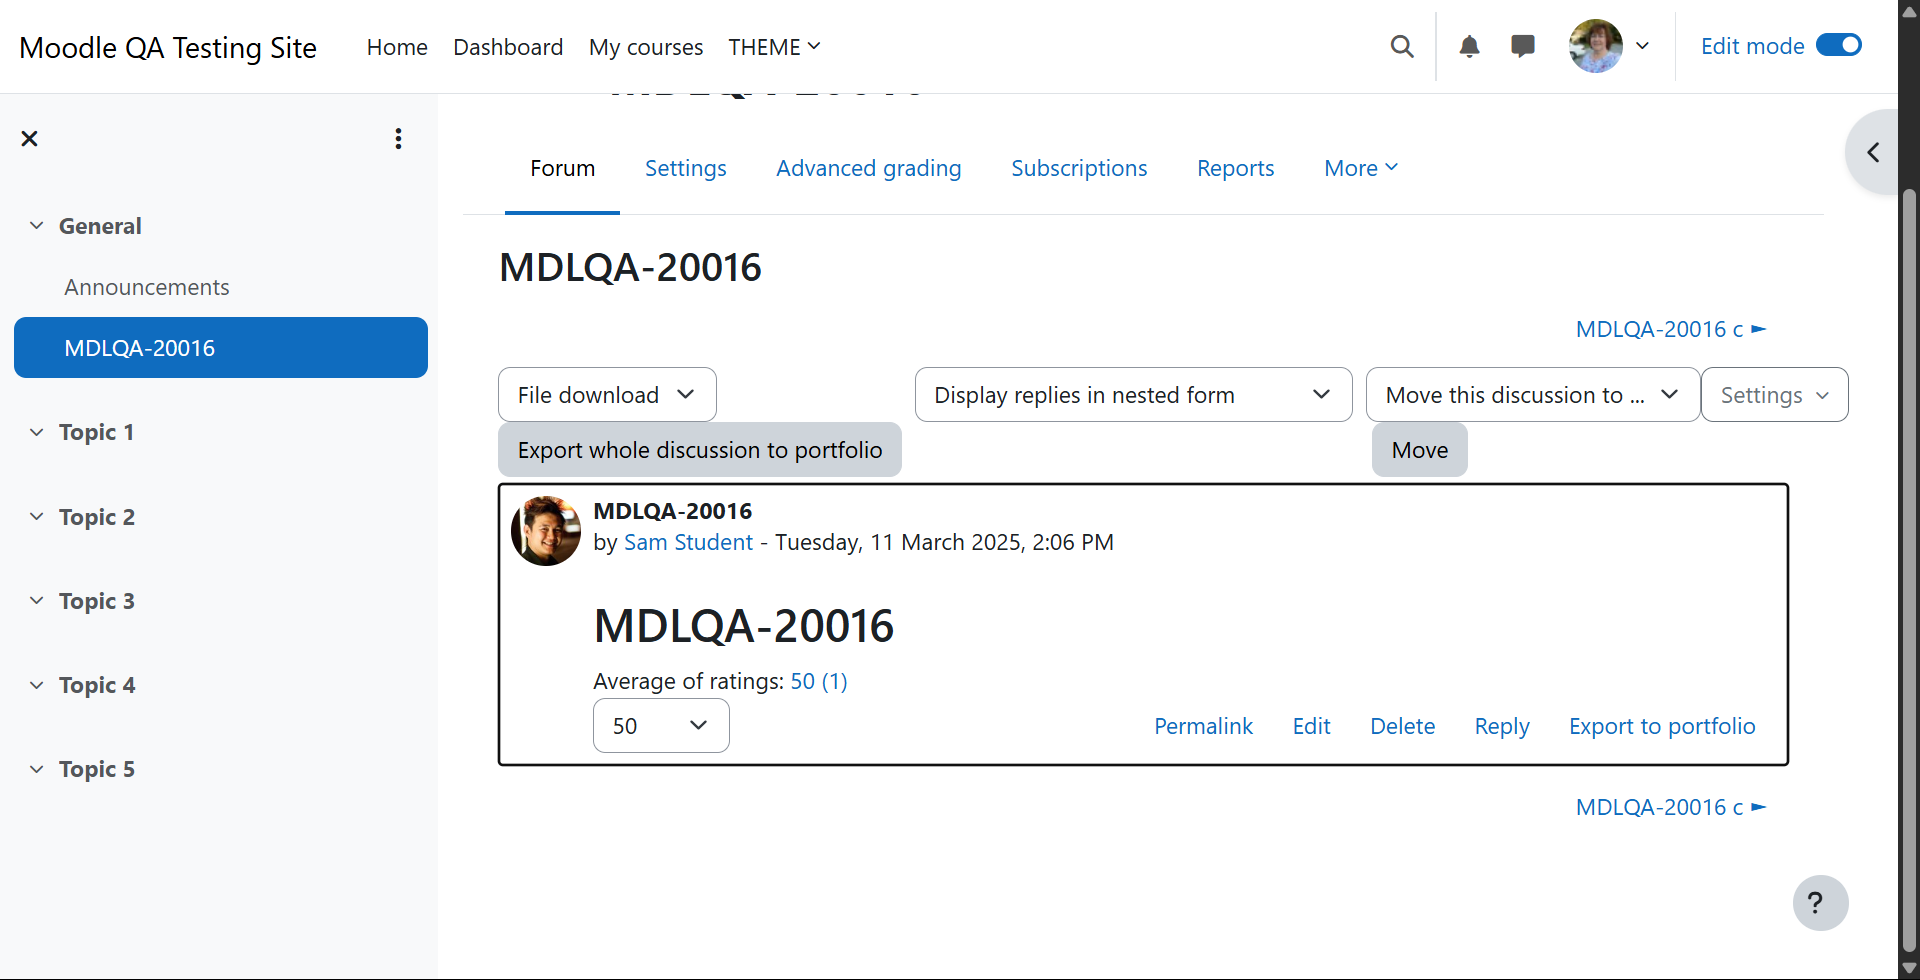This screenshot has width=1920, height=980.
Task: Click the Permalink link
Action: (1203, 726)
